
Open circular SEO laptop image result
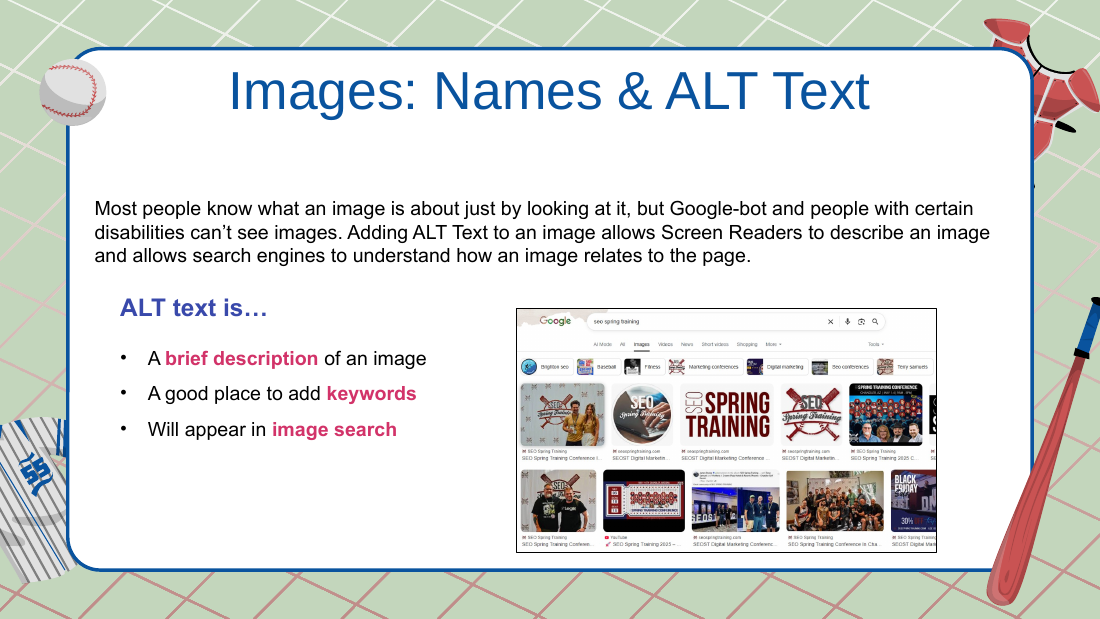pos(642,414)
